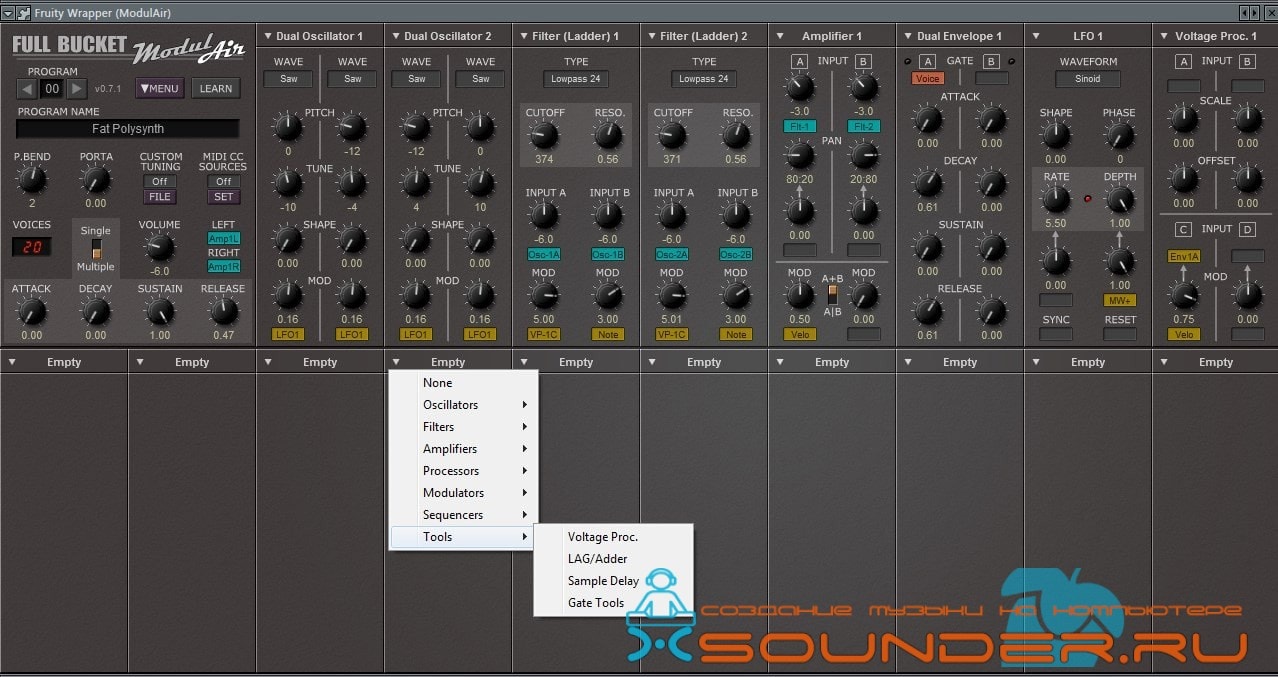Click input A box in Voltage Proc. 1
The height and width of the screenshot is (677, 1278).
(x=1184, y=62)
